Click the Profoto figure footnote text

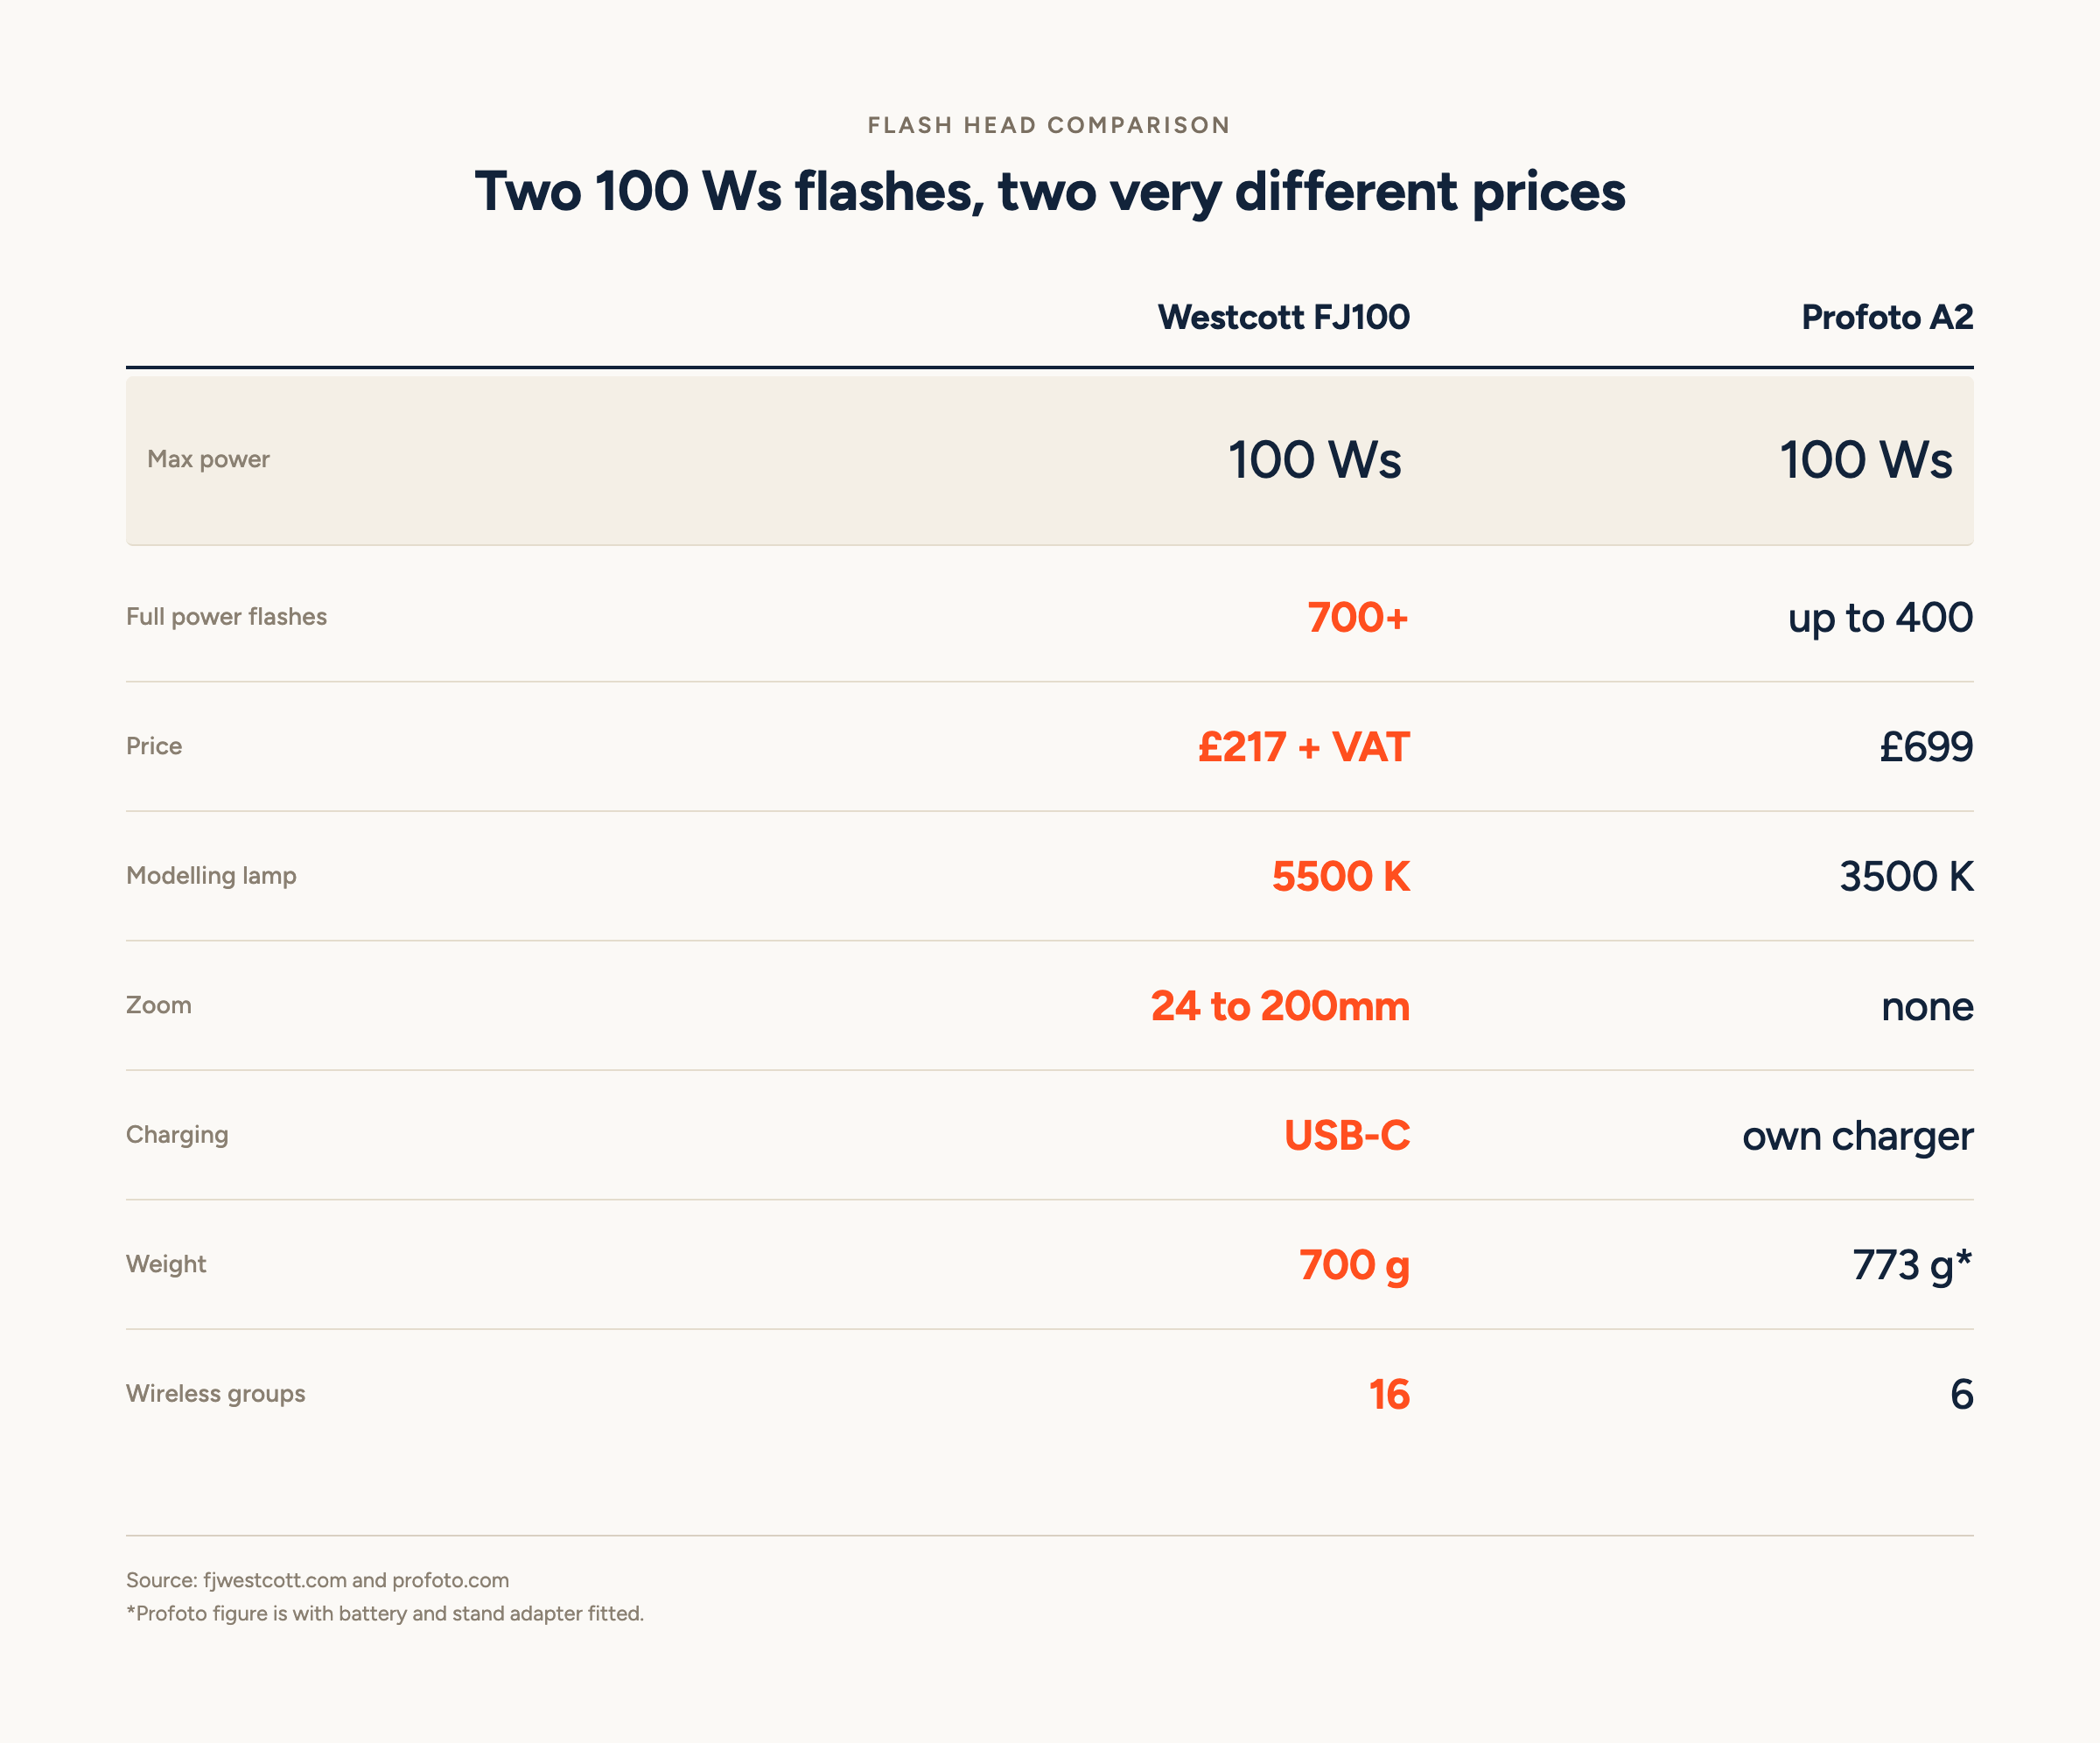click(x=385, y=1613)
